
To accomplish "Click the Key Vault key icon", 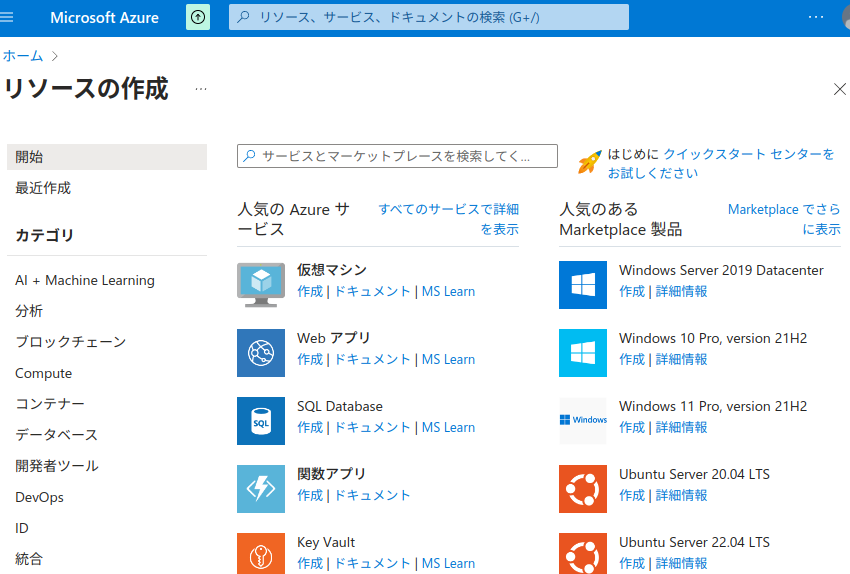I will tap(261, 553).
